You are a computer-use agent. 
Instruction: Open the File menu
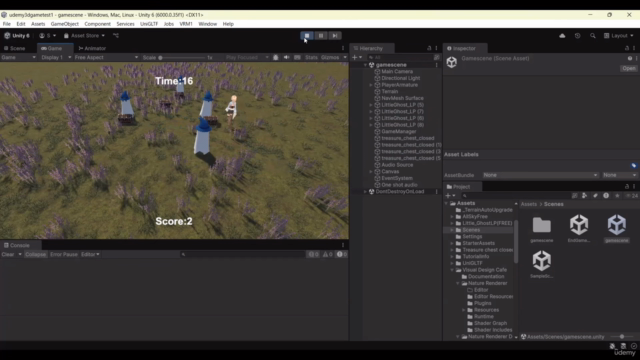click(x=7, y=24)
